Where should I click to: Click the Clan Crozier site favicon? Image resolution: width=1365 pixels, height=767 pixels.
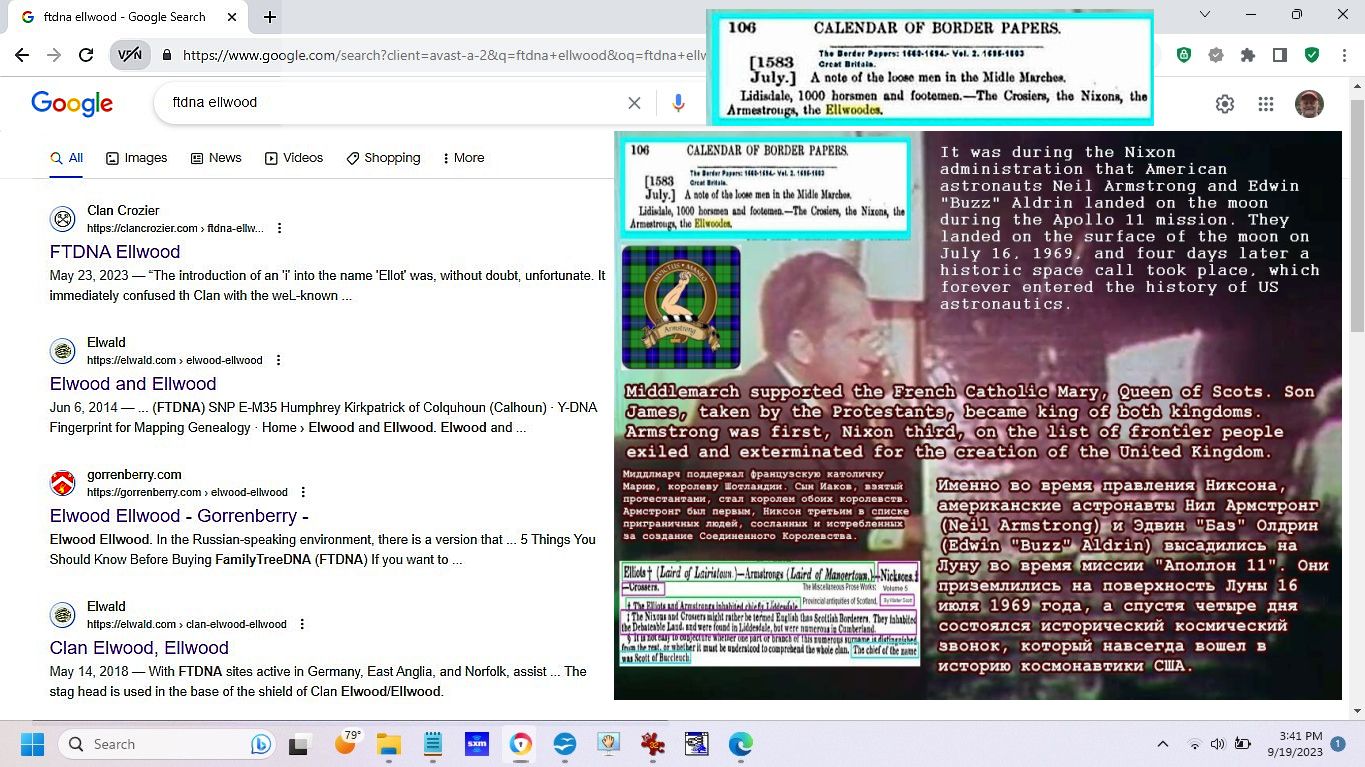coord(63,219)
